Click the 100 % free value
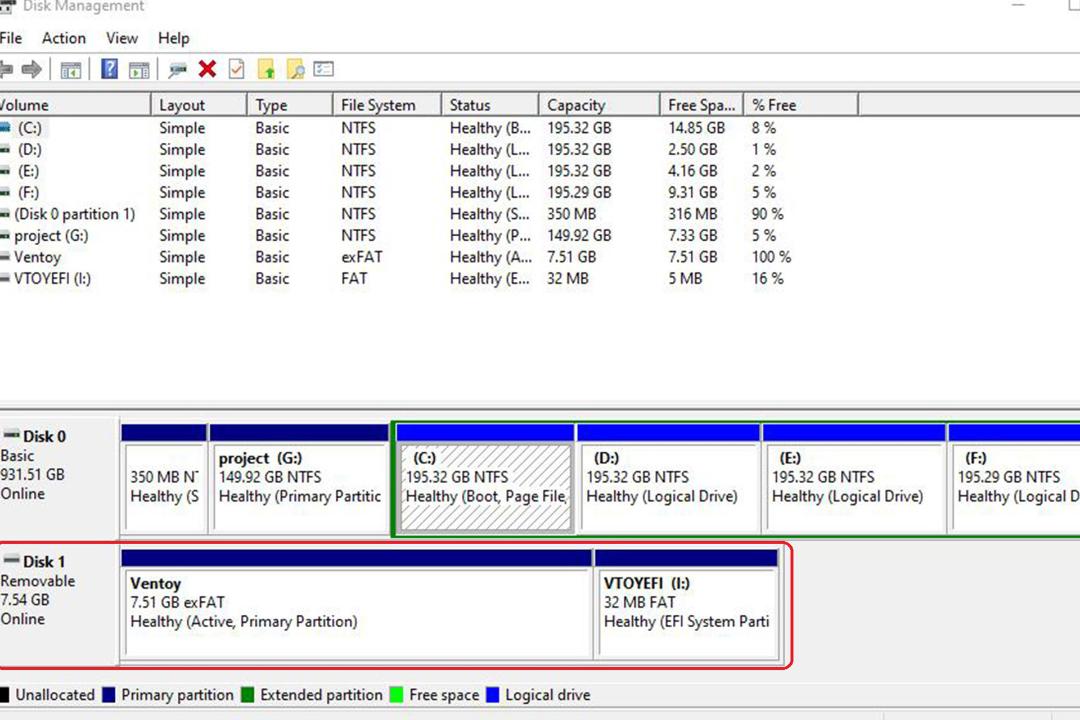1080x720 pixels. (x=771, y=257)
